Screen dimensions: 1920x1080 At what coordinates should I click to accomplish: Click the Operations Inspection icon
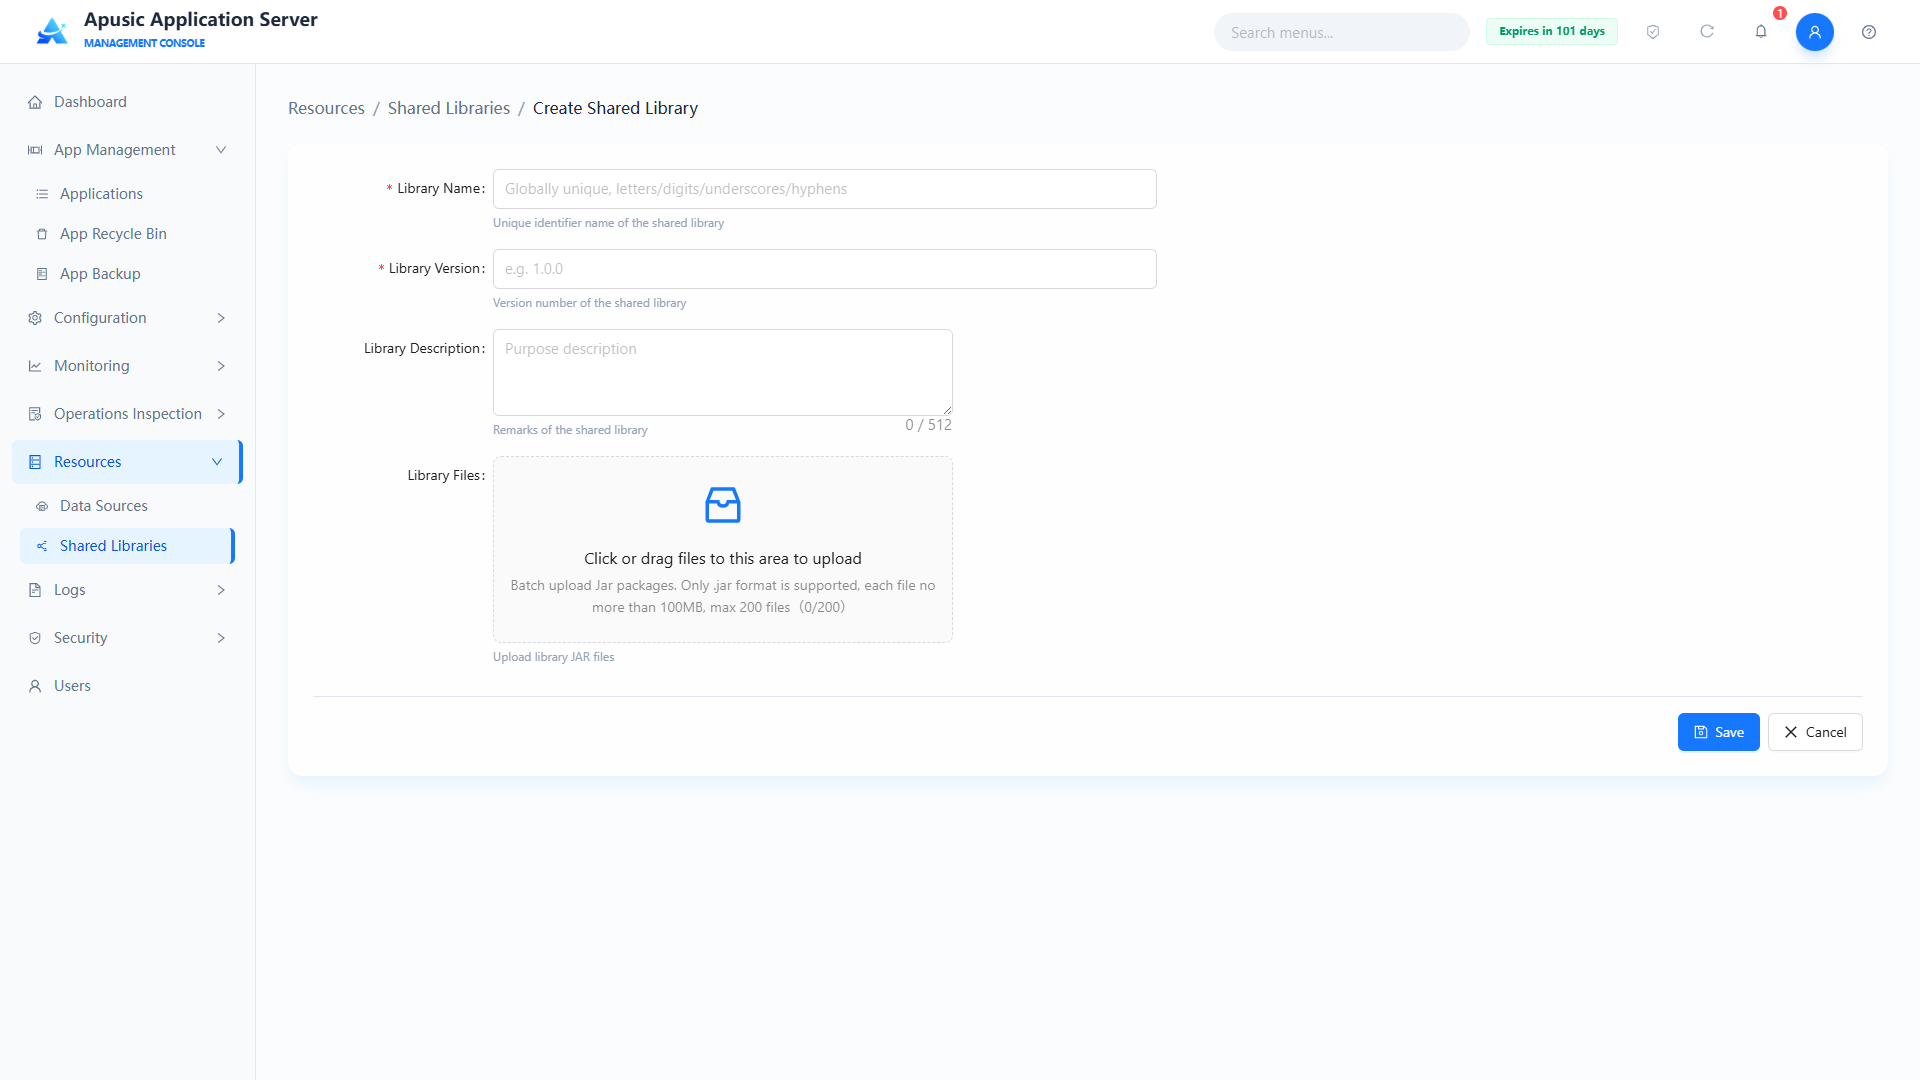coord(35,414)
